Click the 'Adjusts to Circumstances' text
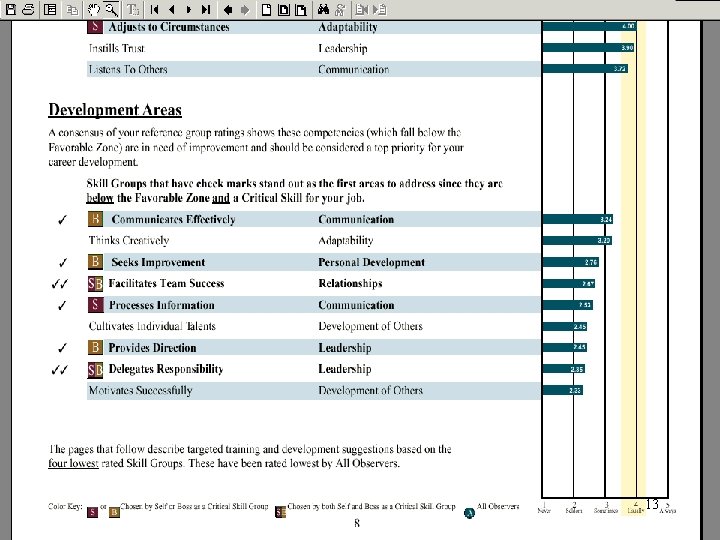The width and height of the screenshot is (720, 540). (169, 27)
